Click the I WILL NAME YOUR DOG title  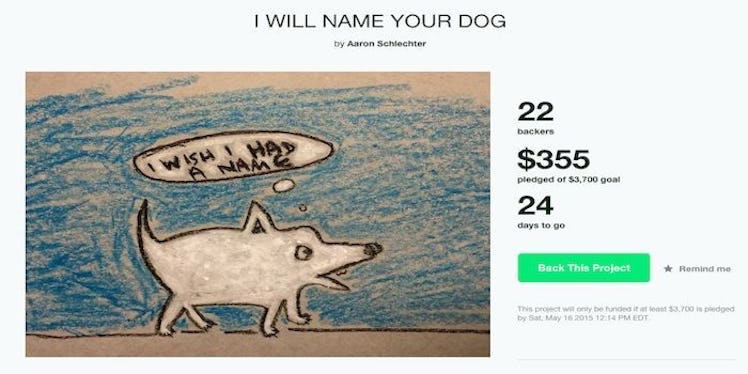(380, 21)
